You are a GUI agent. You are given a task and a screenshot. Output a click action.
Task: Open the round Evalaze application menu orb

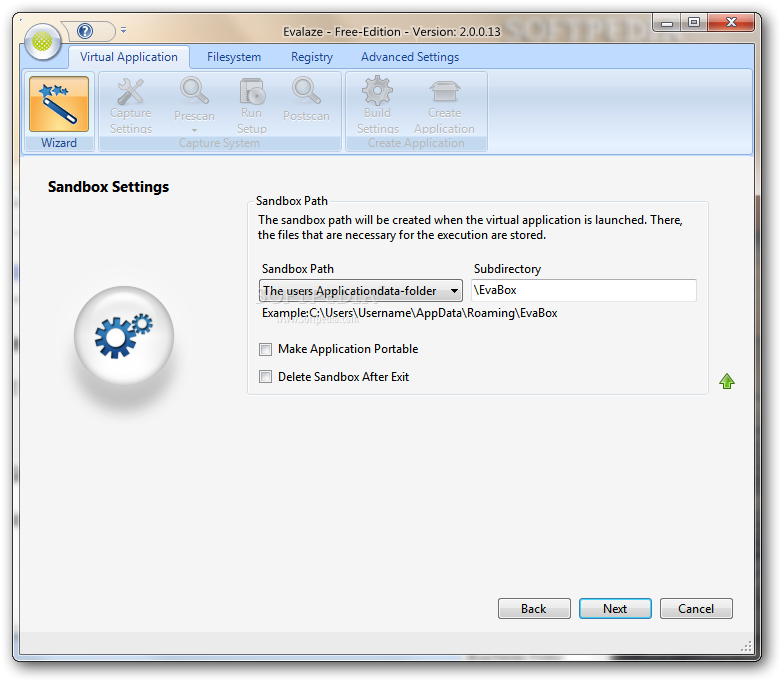tap(42, 42)
